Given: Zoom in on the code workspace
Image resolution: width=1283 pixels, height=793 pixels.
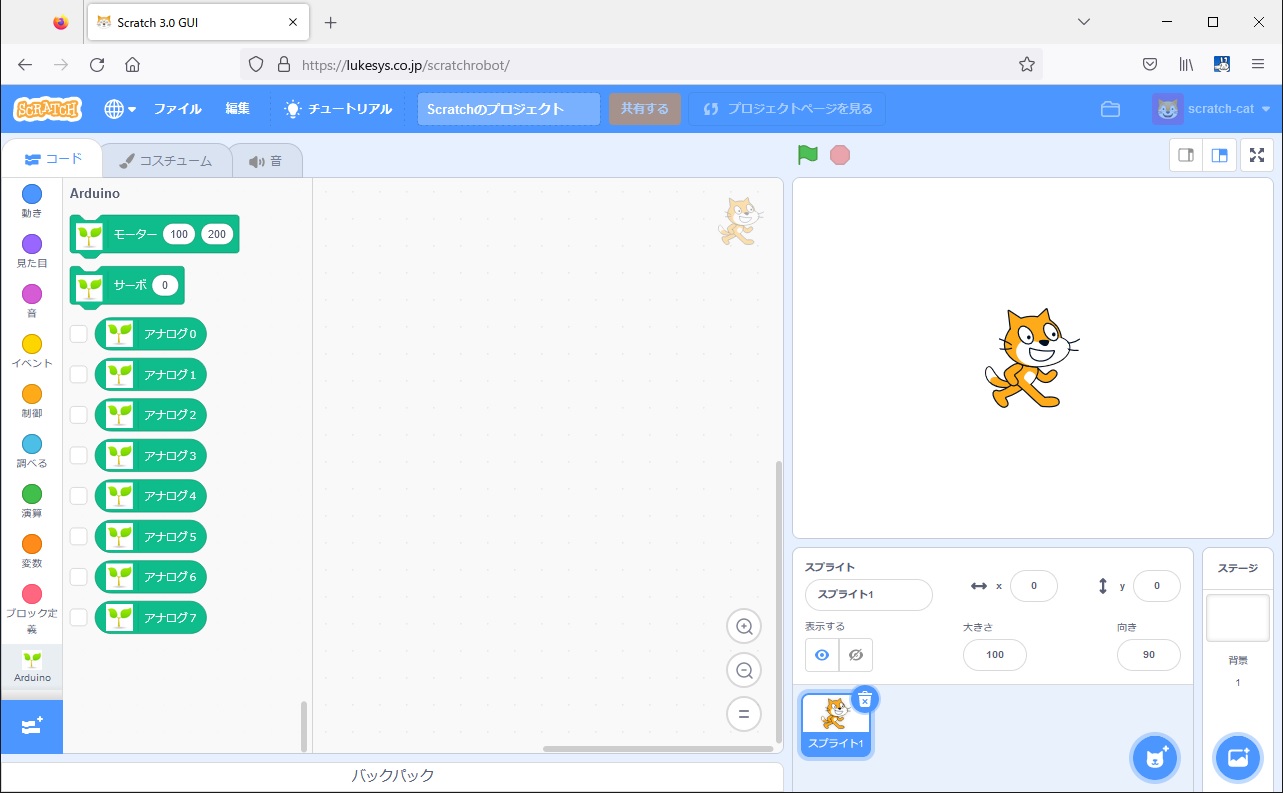Looking at the screenshot, I should coord(744,626).
